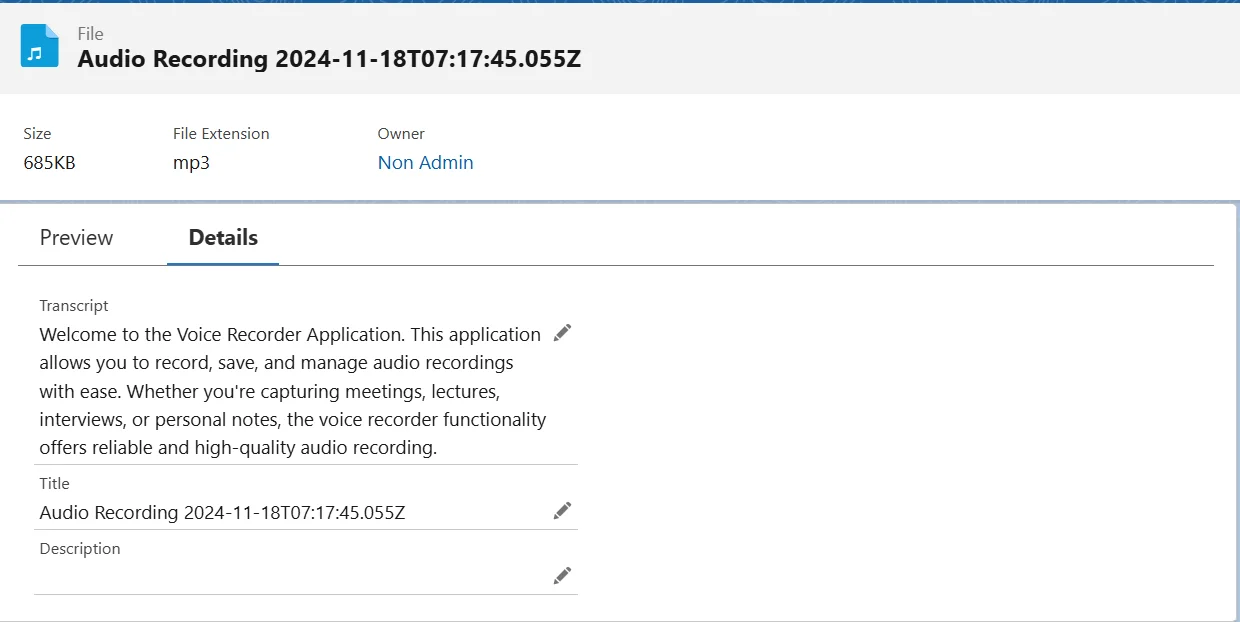Click the mp3 file extension value
Screen dimensions: 1240x622
pyautogui.click(x=192, y=163)
